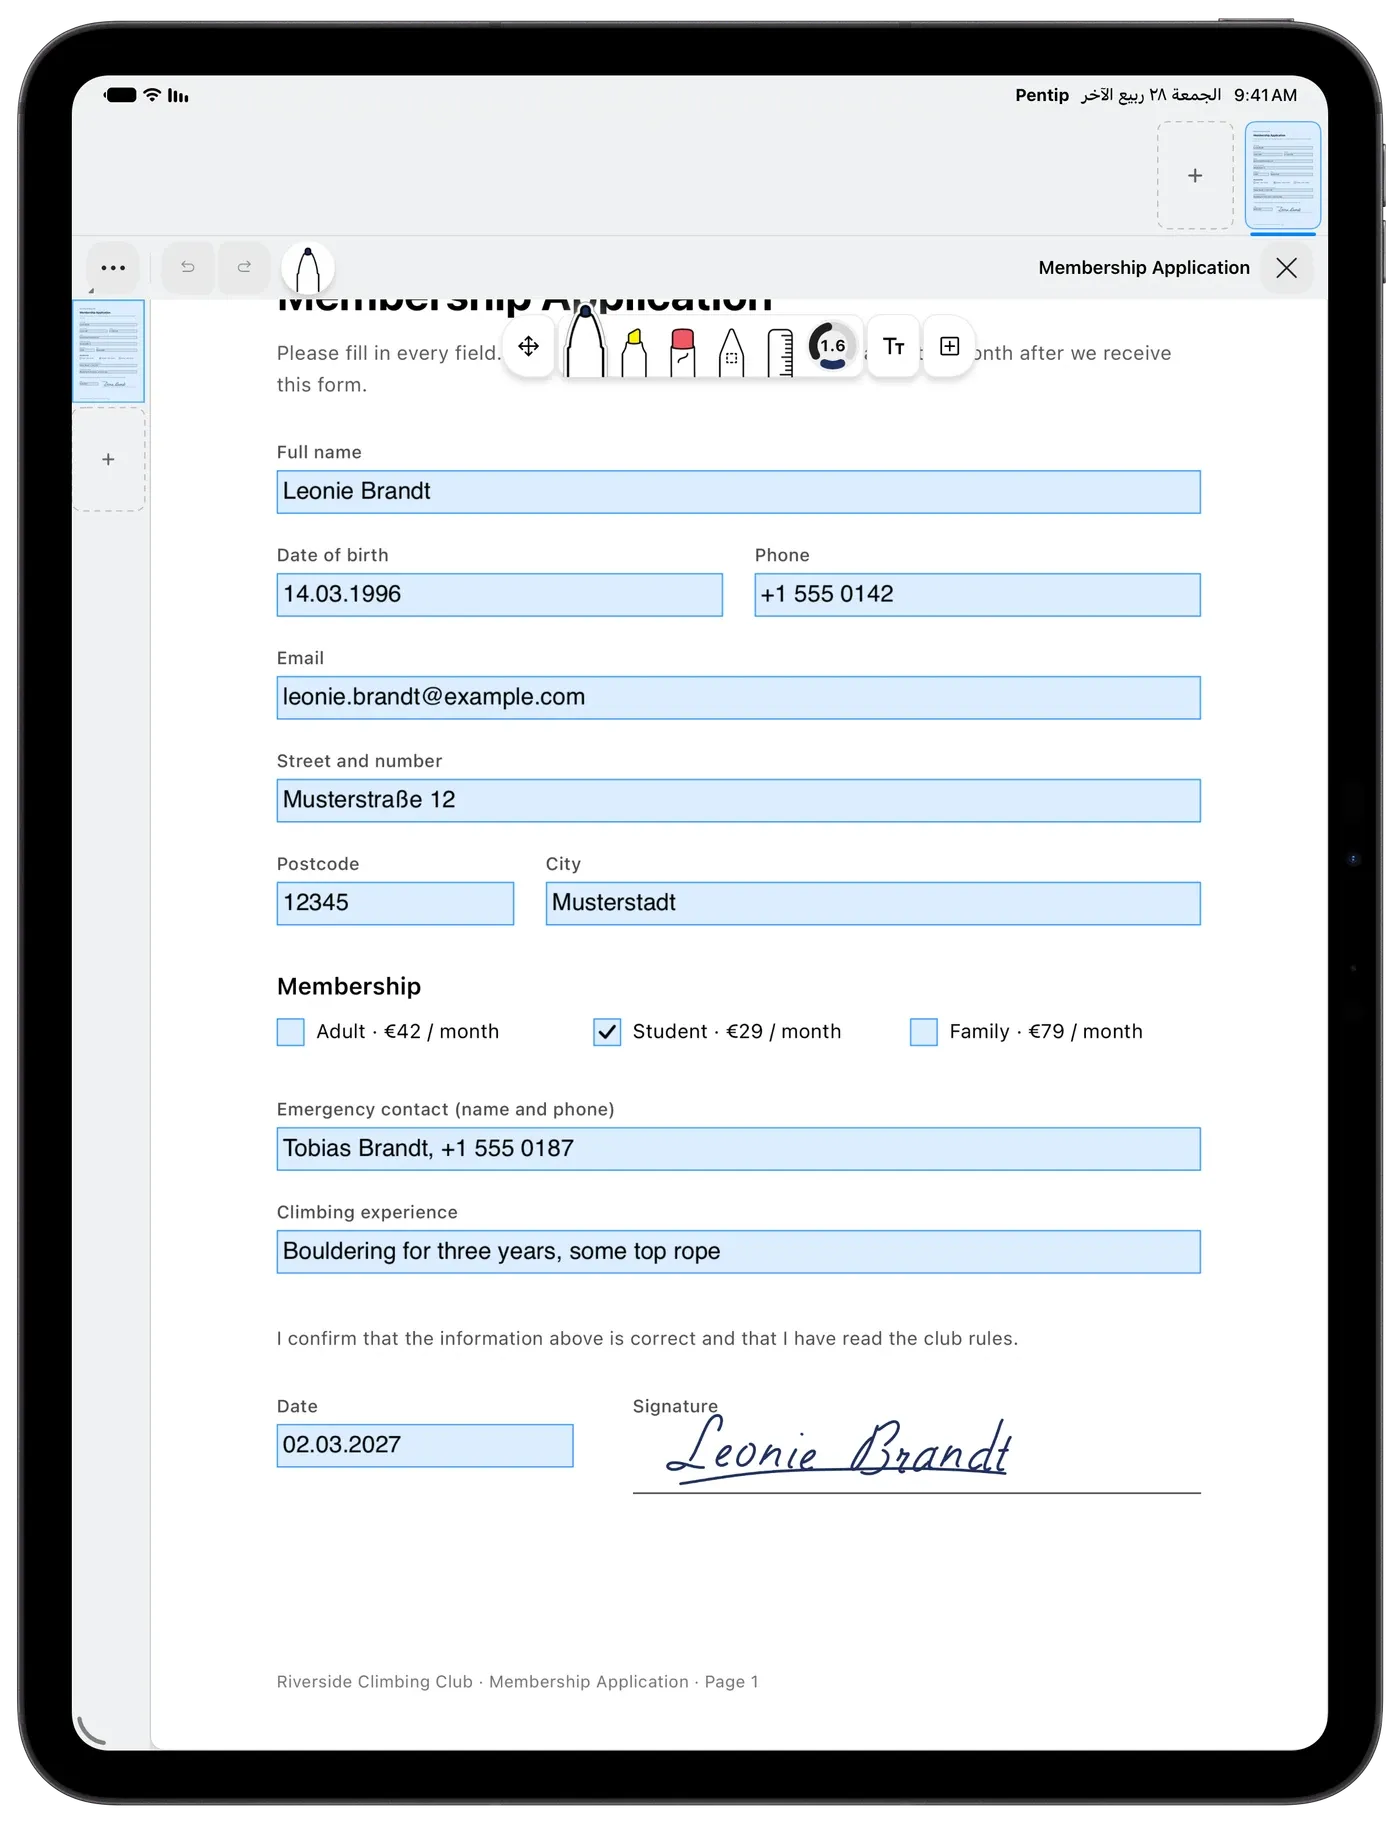
Task: Select the yellow highlighter tool
Action: click(x=634, y=352)
